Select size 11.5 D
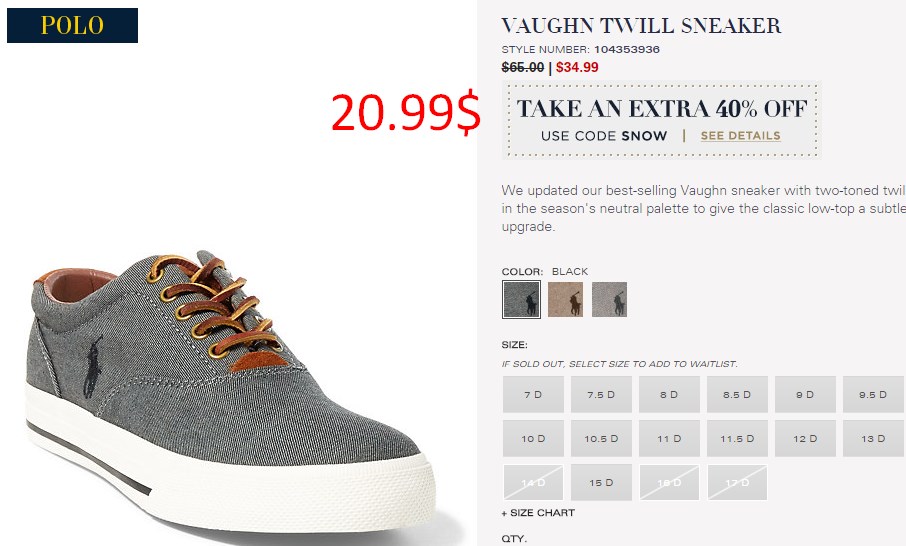This screenshot has width=906, height=546. (x=737, y=439)
